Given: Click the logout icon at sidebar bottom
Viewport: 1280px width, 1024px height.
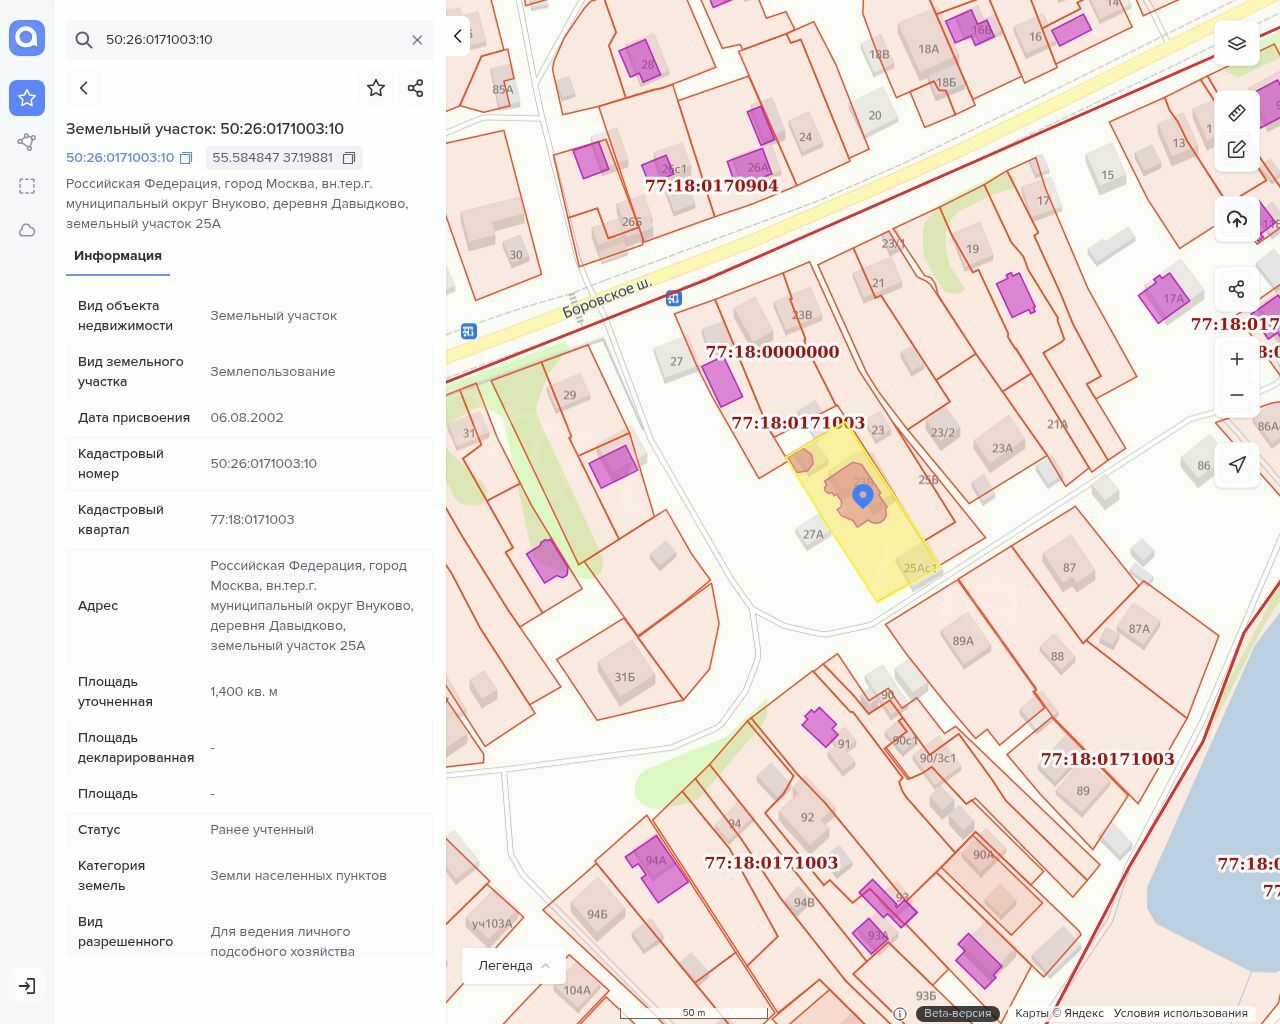Looking at the screenshot, I should click(27, 986).
